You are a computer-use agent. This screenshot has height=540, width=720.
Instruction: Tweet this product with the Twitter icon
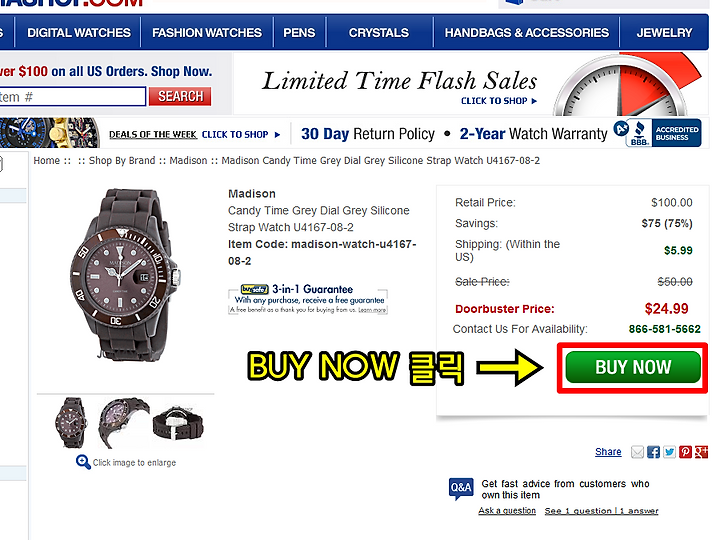click(x=669, y=452)
